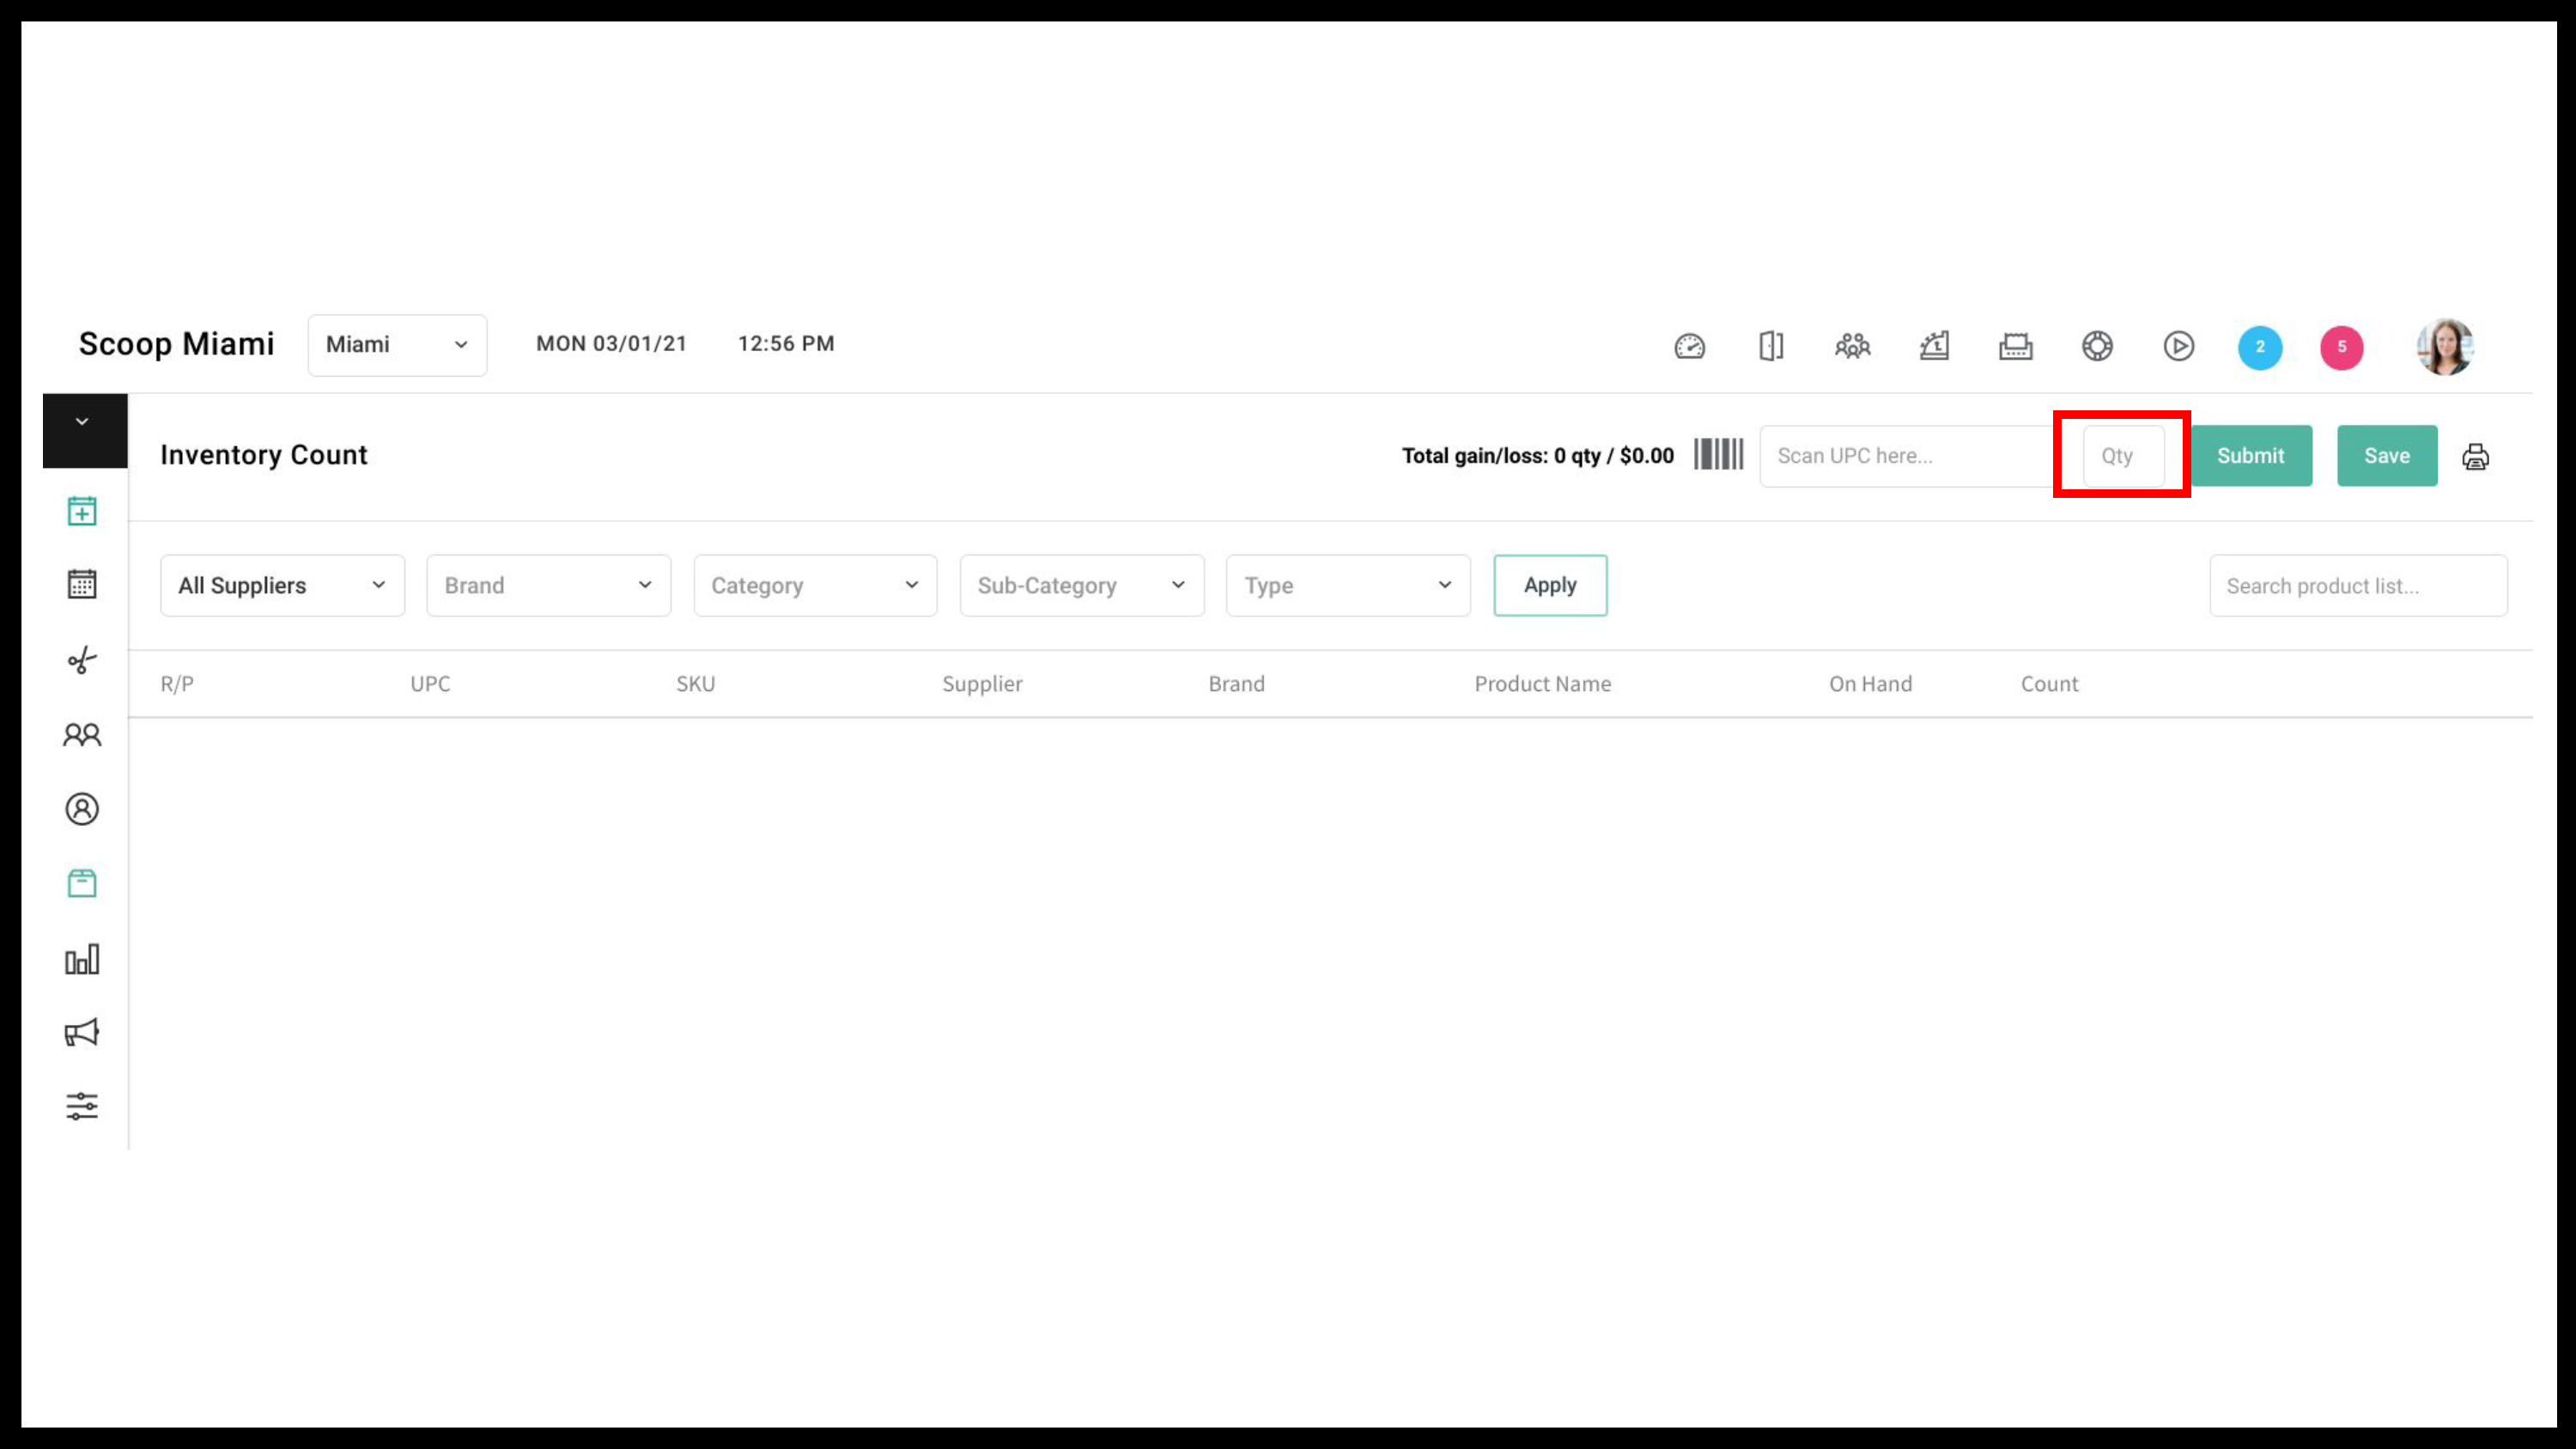Viewport: 2576px width, 1449px height.
Task: Click the Total gain/loss summary text
Action: (1537, 456)
